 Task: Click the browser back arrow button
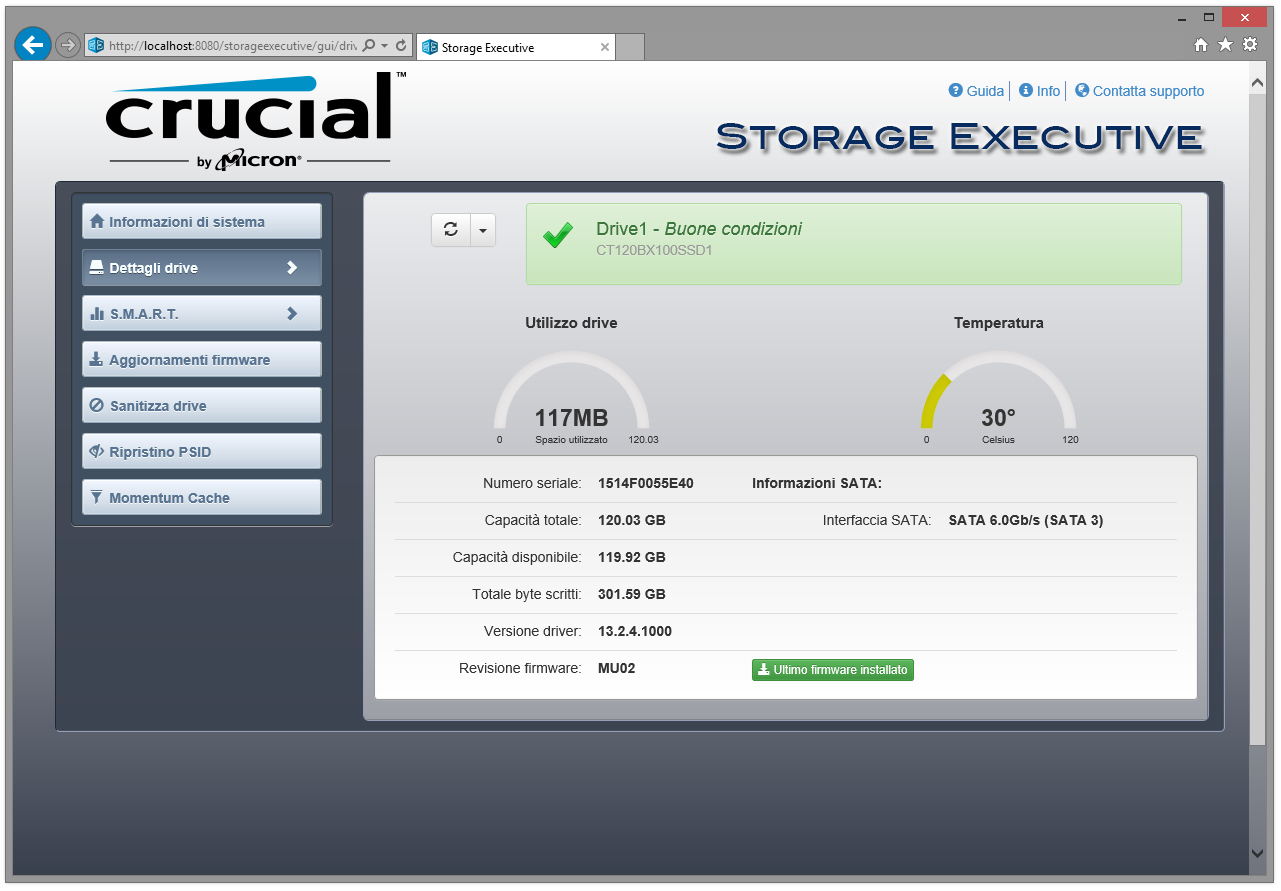(33, 45)
